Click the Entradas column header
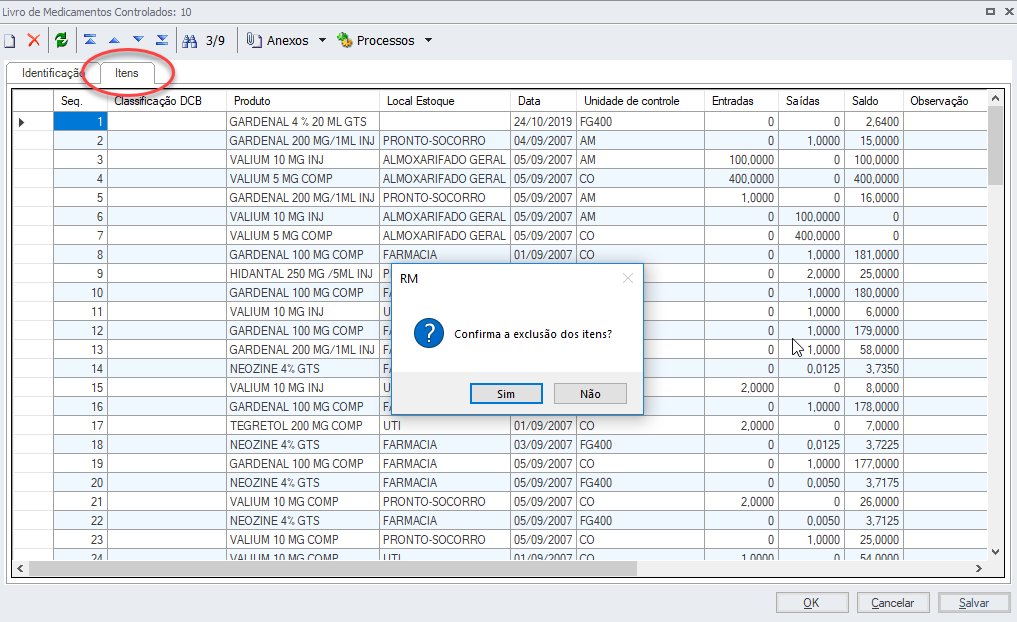The height and width of the screenshot is (622, 1017). click(741, 101)
